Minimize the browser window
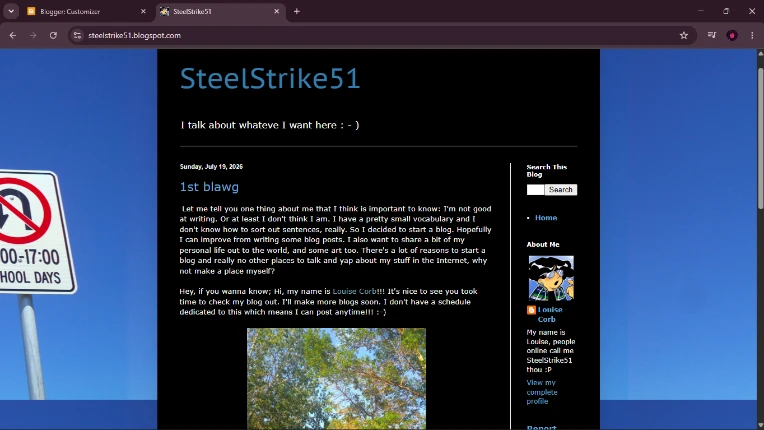764x430 pixels. pos(701,11)
